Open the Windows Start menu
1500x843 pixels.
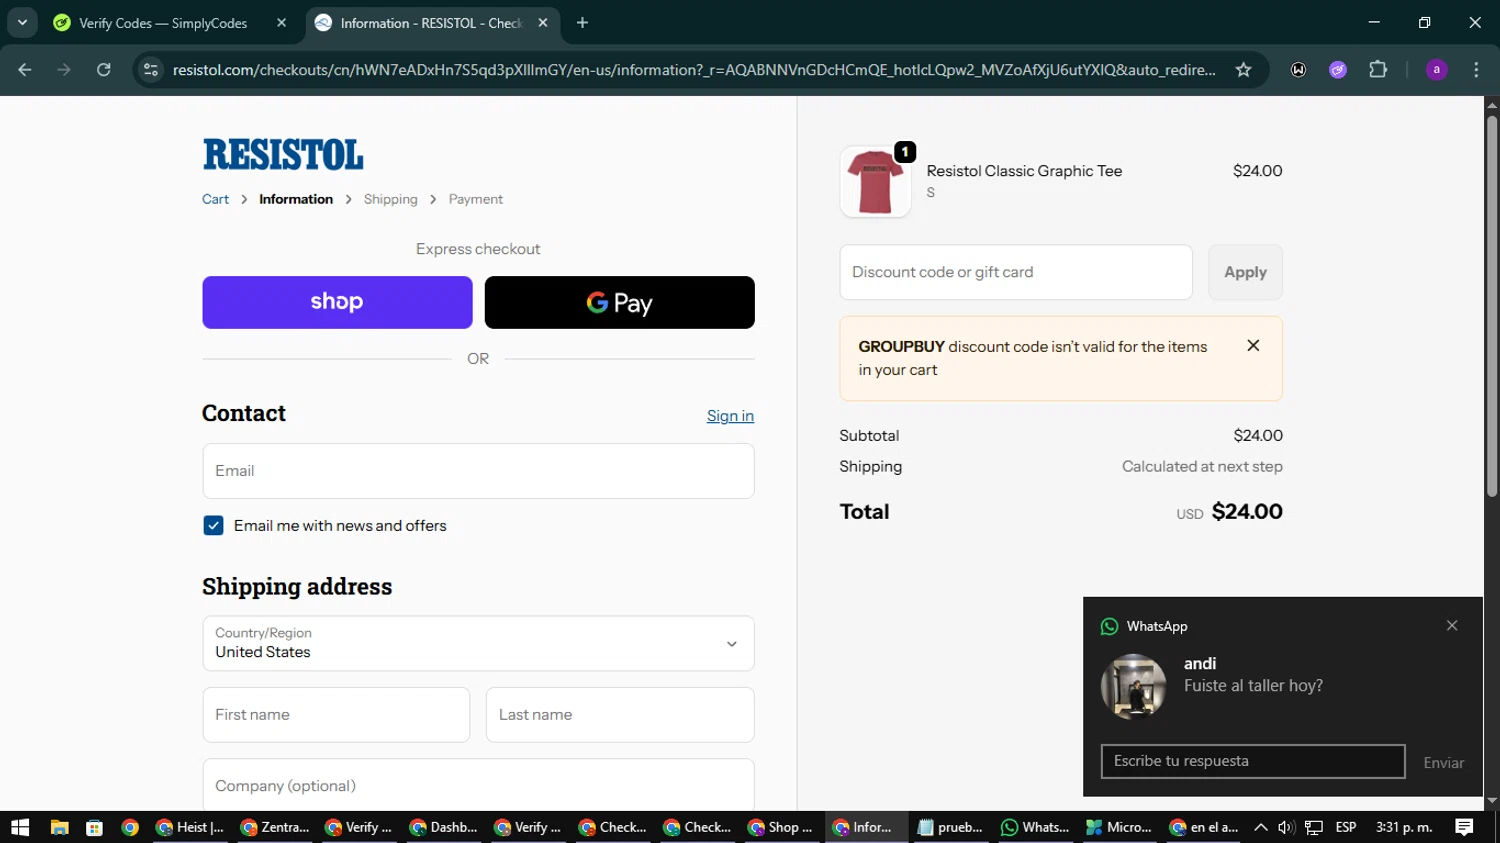[20, 827]
